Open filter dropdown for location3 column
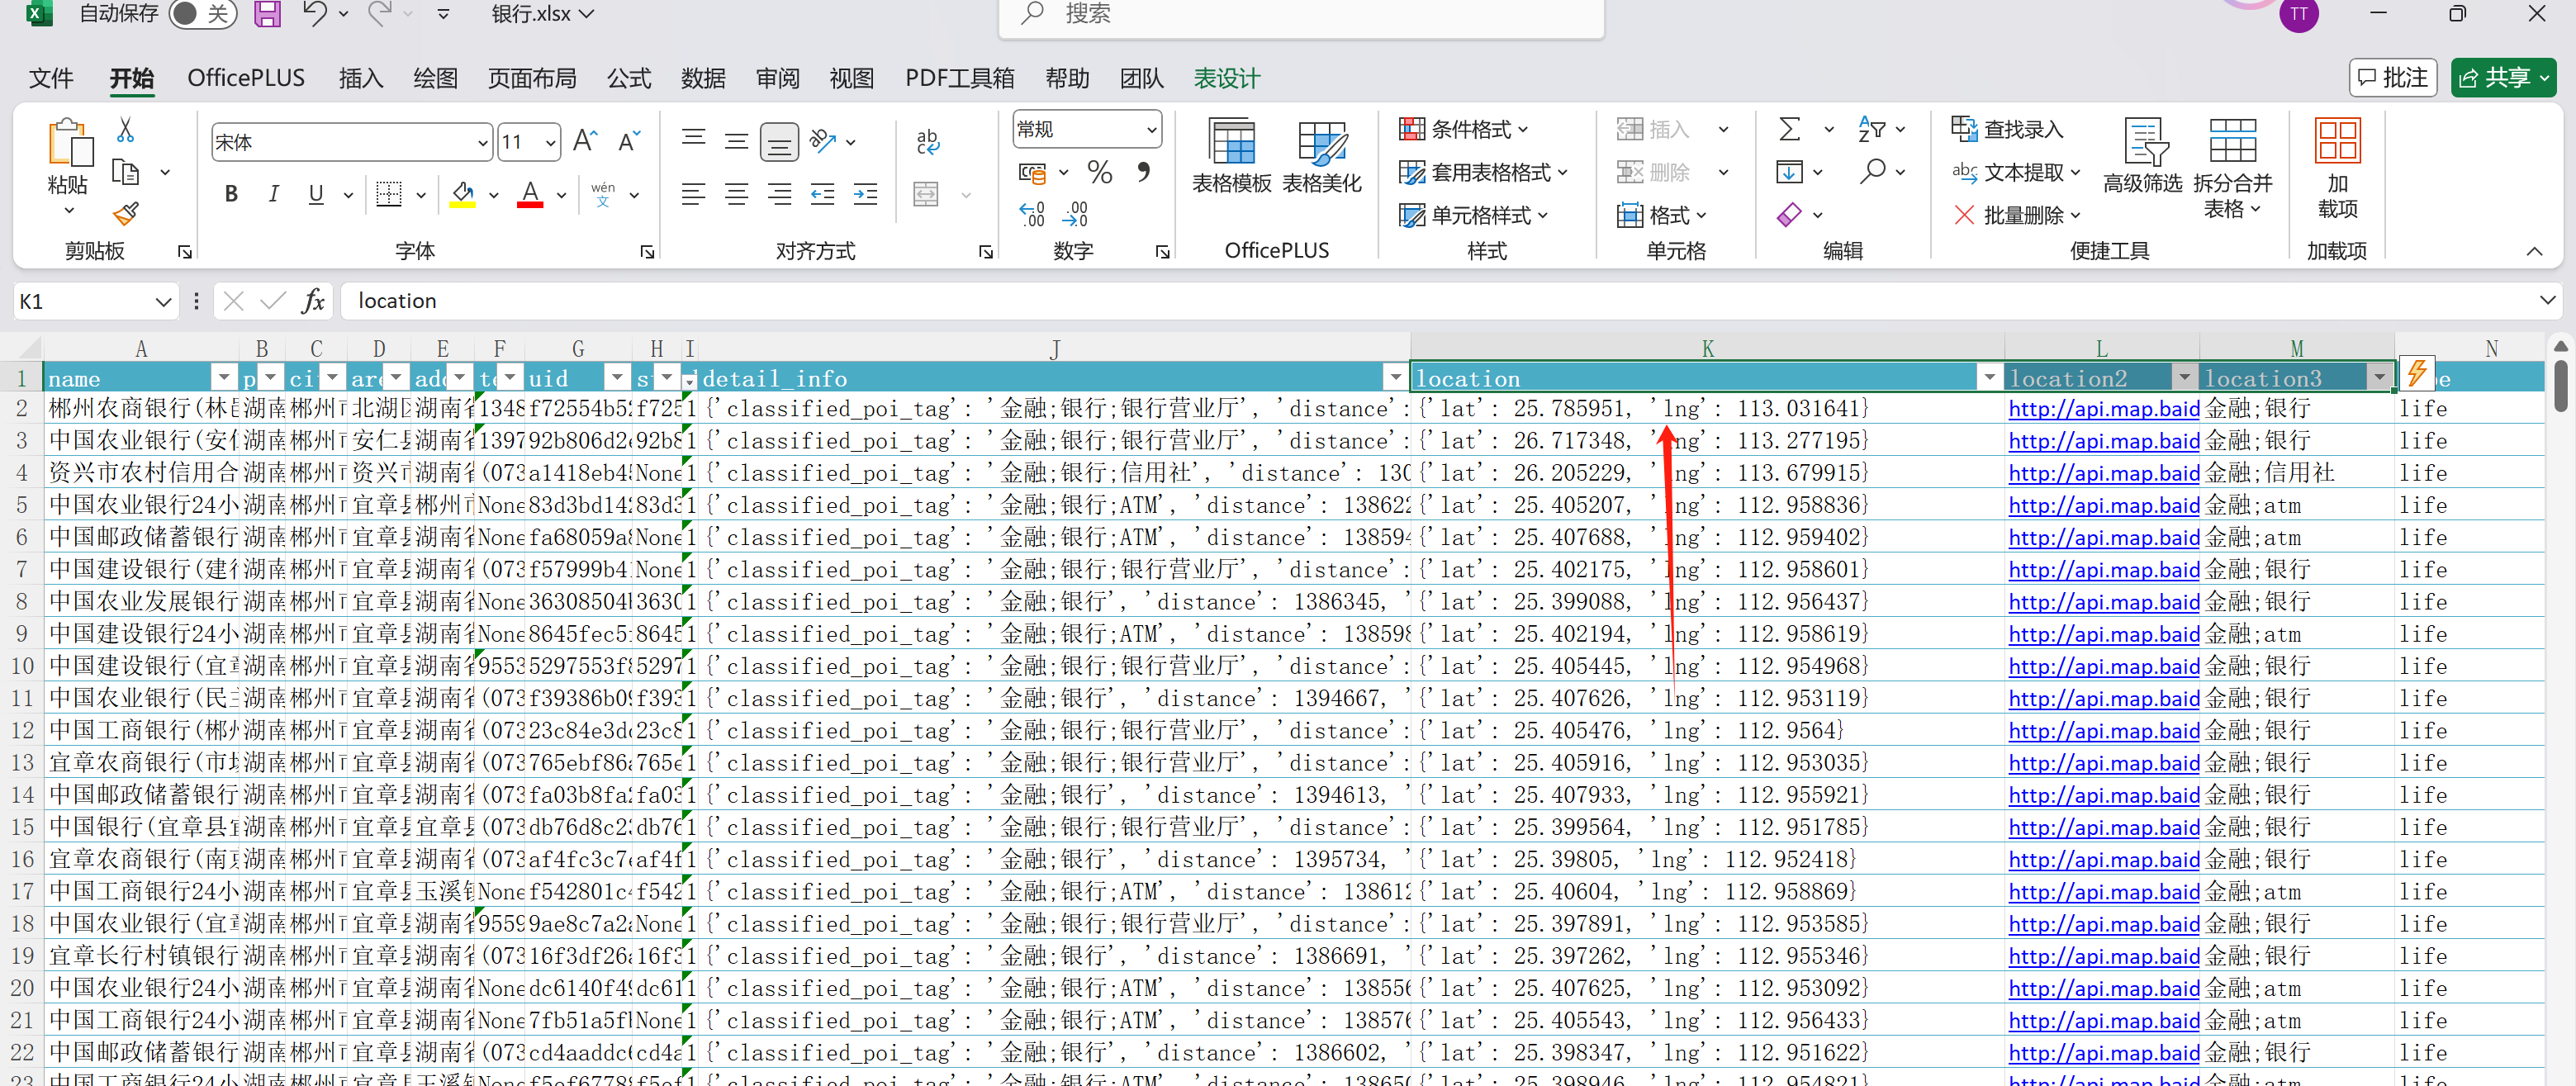2576x1086 pixels. pyautogui.click(x=2379, y=378)
